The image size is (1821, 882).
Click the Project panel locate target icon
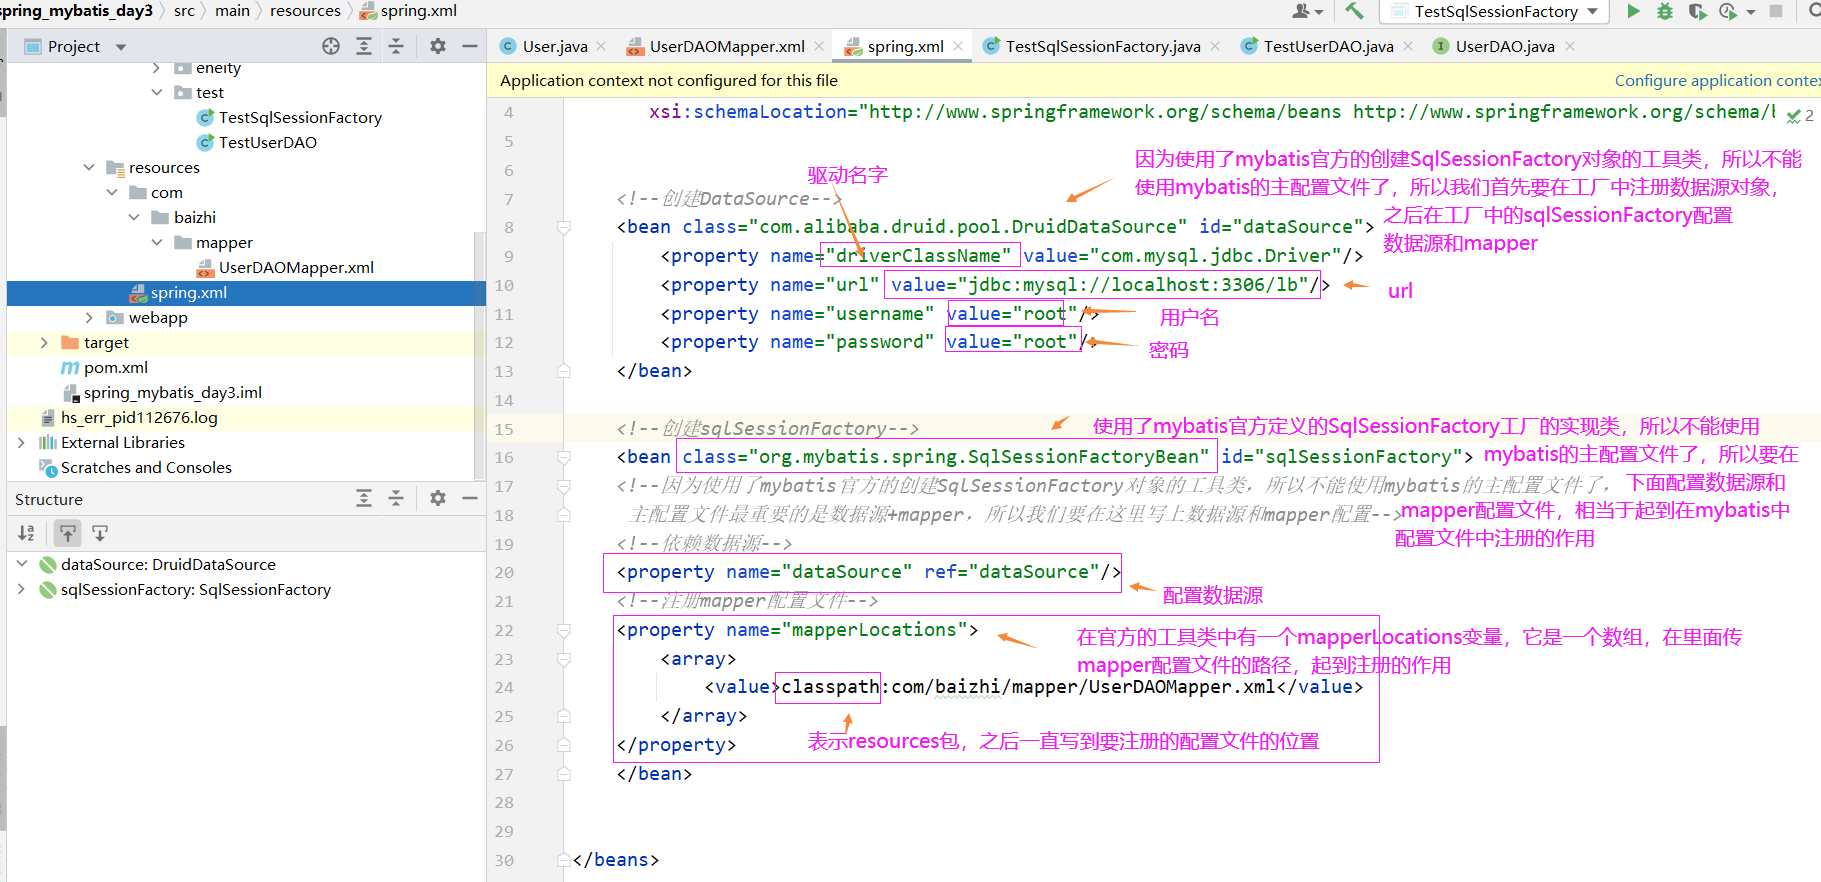point(331,46)
